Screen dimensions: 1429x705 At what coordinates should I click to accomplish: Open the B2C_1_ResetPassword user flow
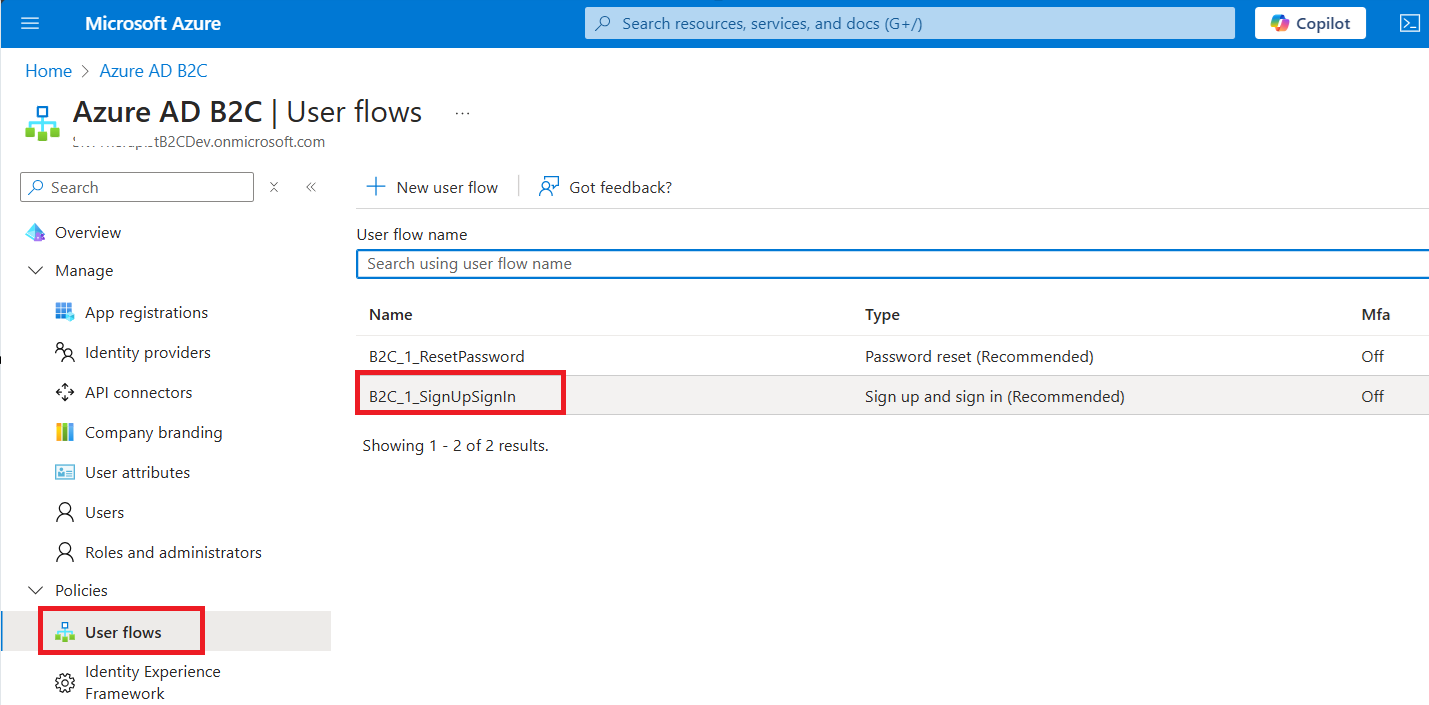point(446,356)
